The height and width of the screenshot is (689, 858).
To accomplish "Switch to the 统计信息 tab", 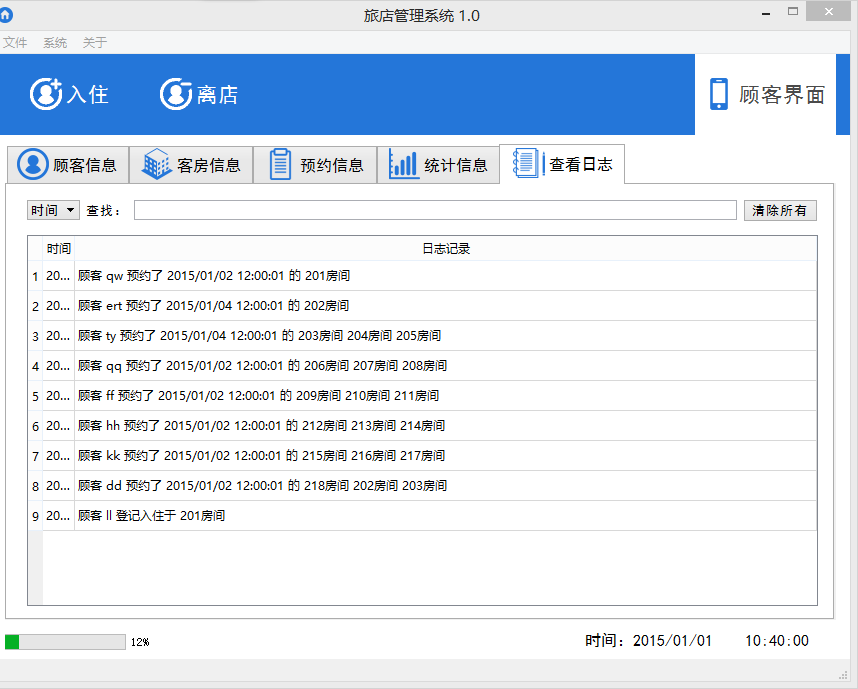I will pos(438,164).
